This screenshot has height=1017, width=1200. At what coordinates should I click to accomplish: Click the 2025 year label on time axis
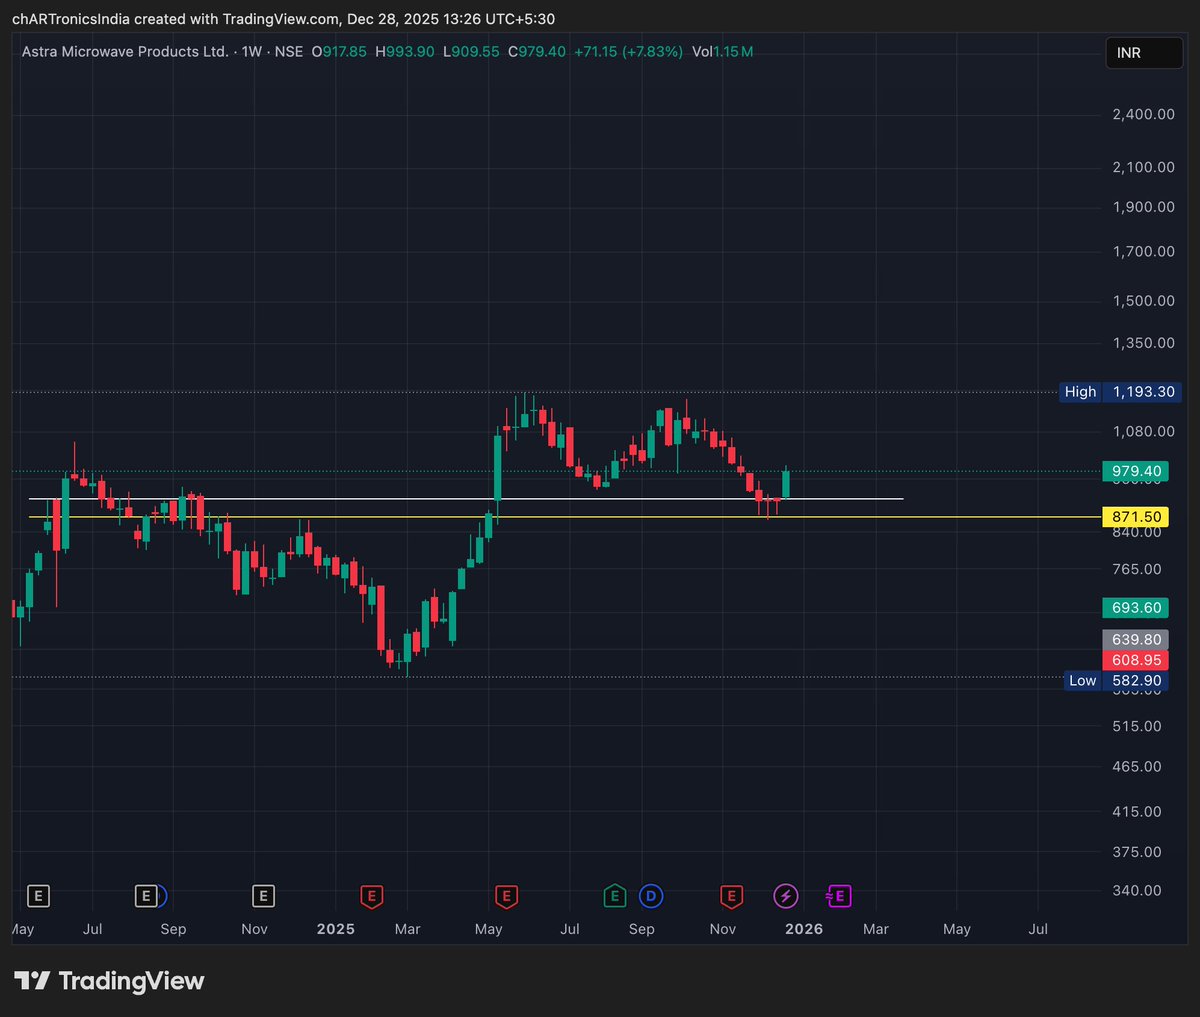pyautogui.click(x=336, y=929)
